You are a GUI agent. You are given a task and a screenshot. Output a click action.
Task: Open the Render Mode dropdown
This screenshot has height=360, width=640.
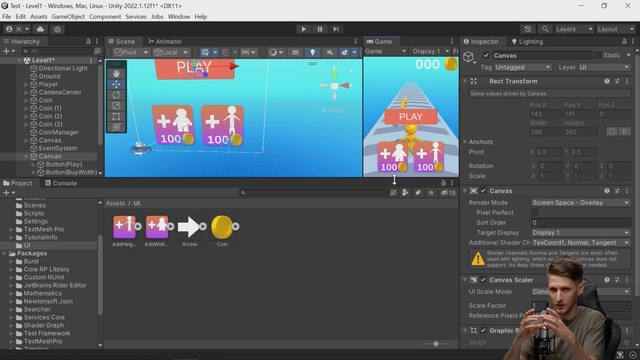580,202
